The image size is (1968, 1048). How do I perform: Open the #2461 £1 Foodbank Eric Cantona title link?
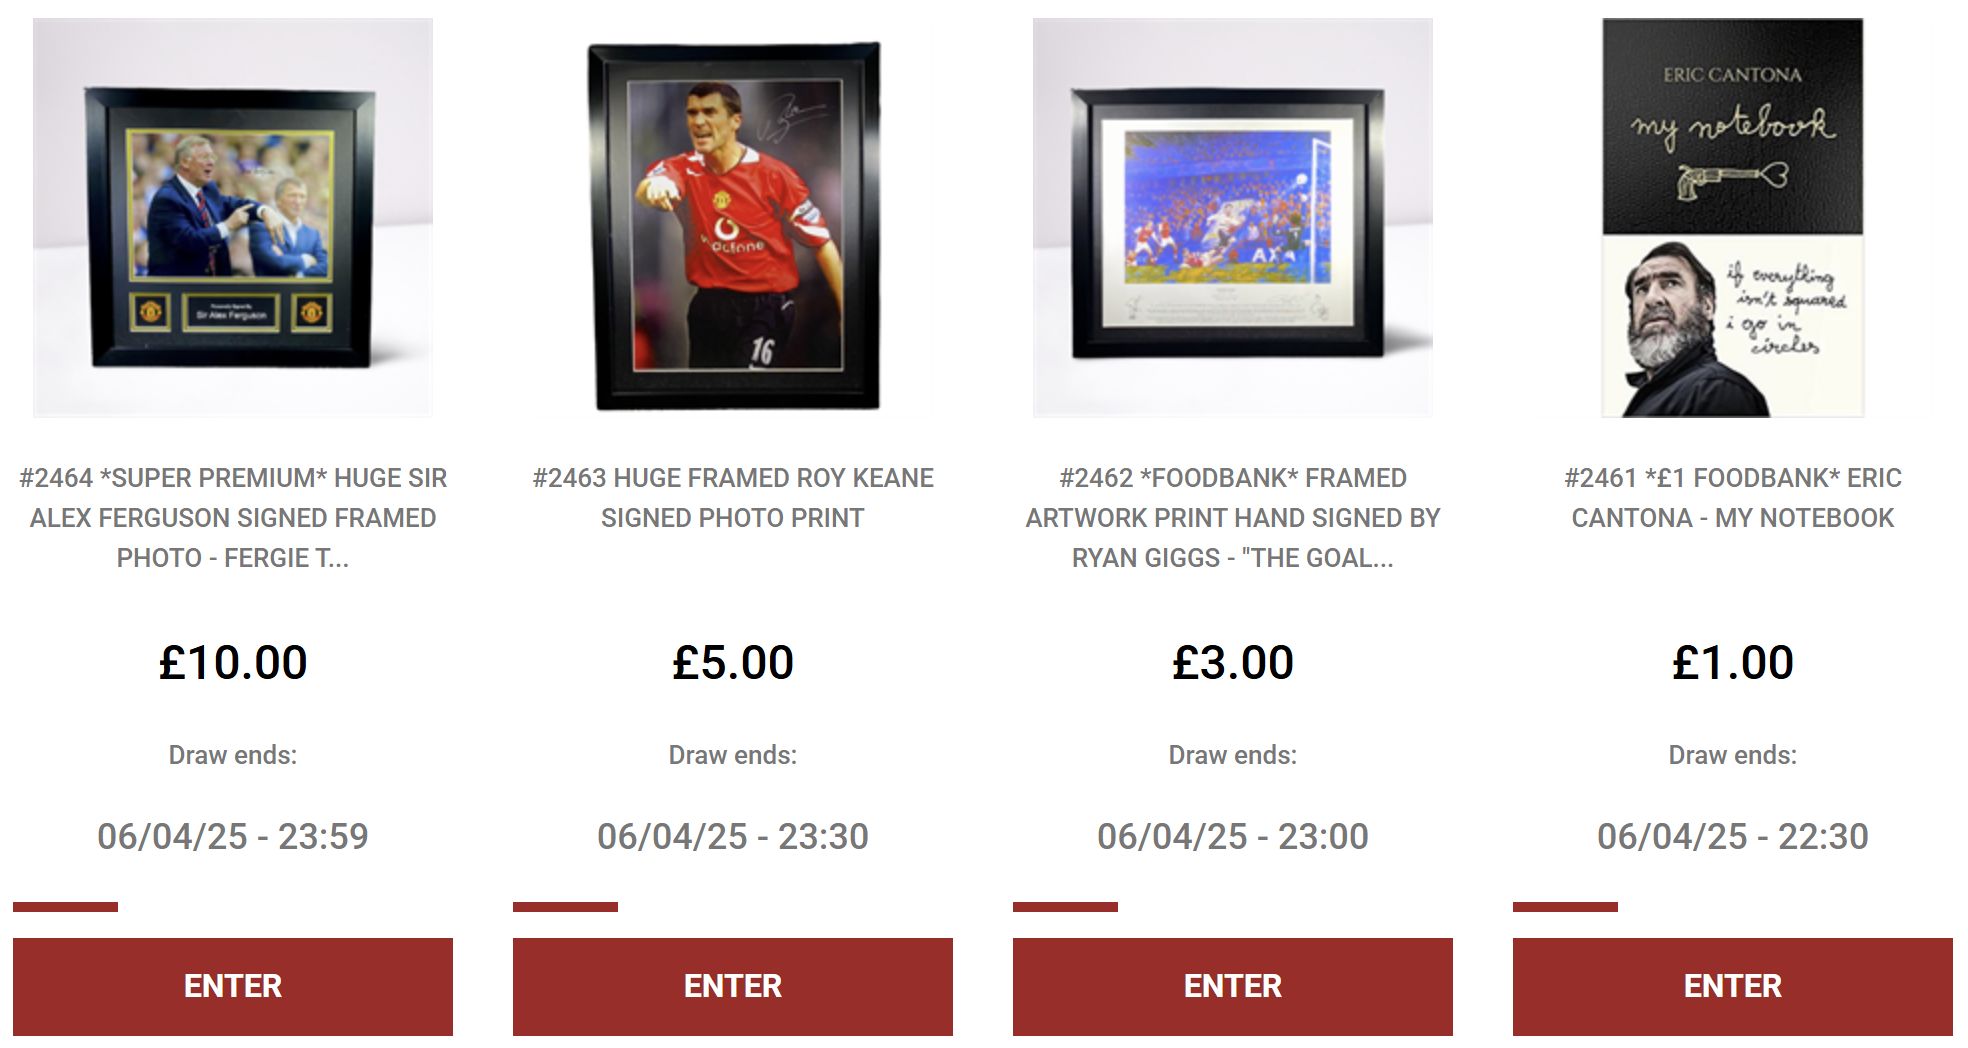click(x=1733, y=498)
